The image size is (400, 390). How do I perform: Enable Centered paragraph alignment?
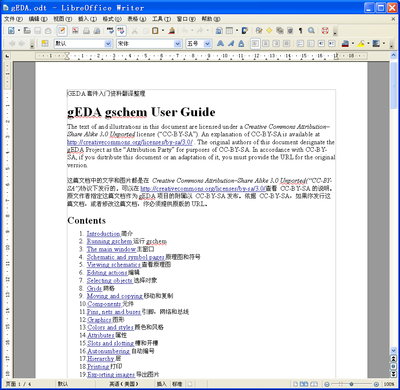(266, 43)
